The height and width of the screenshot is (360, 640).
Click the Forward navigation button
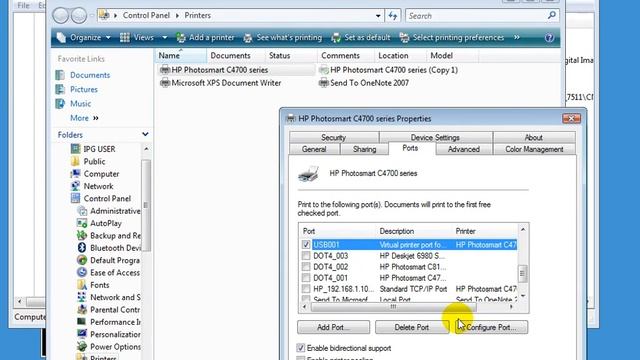point(79,16)
